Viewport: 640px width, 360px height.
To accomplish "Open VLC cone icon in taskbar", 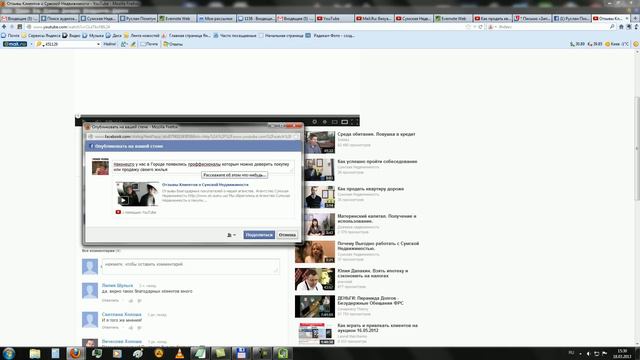I will coord(179,353).
